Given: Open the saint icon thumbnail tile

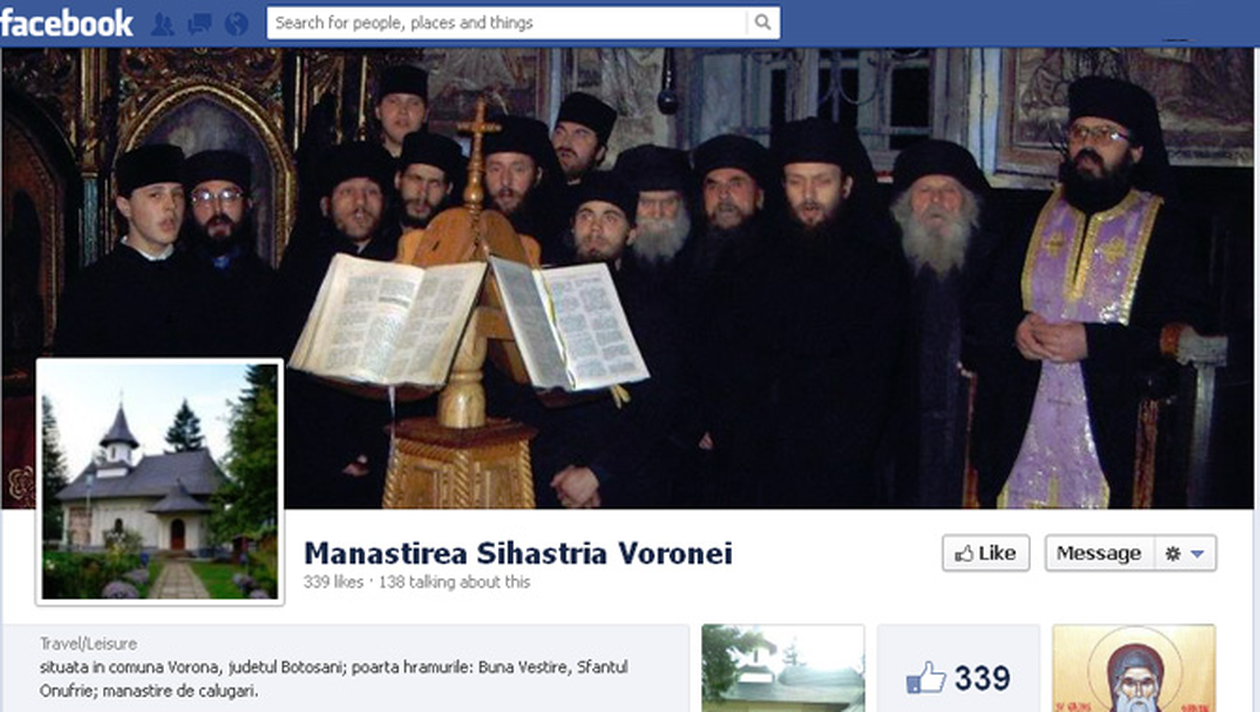Looking at the screenshot, I should (x=1134, y=668).
